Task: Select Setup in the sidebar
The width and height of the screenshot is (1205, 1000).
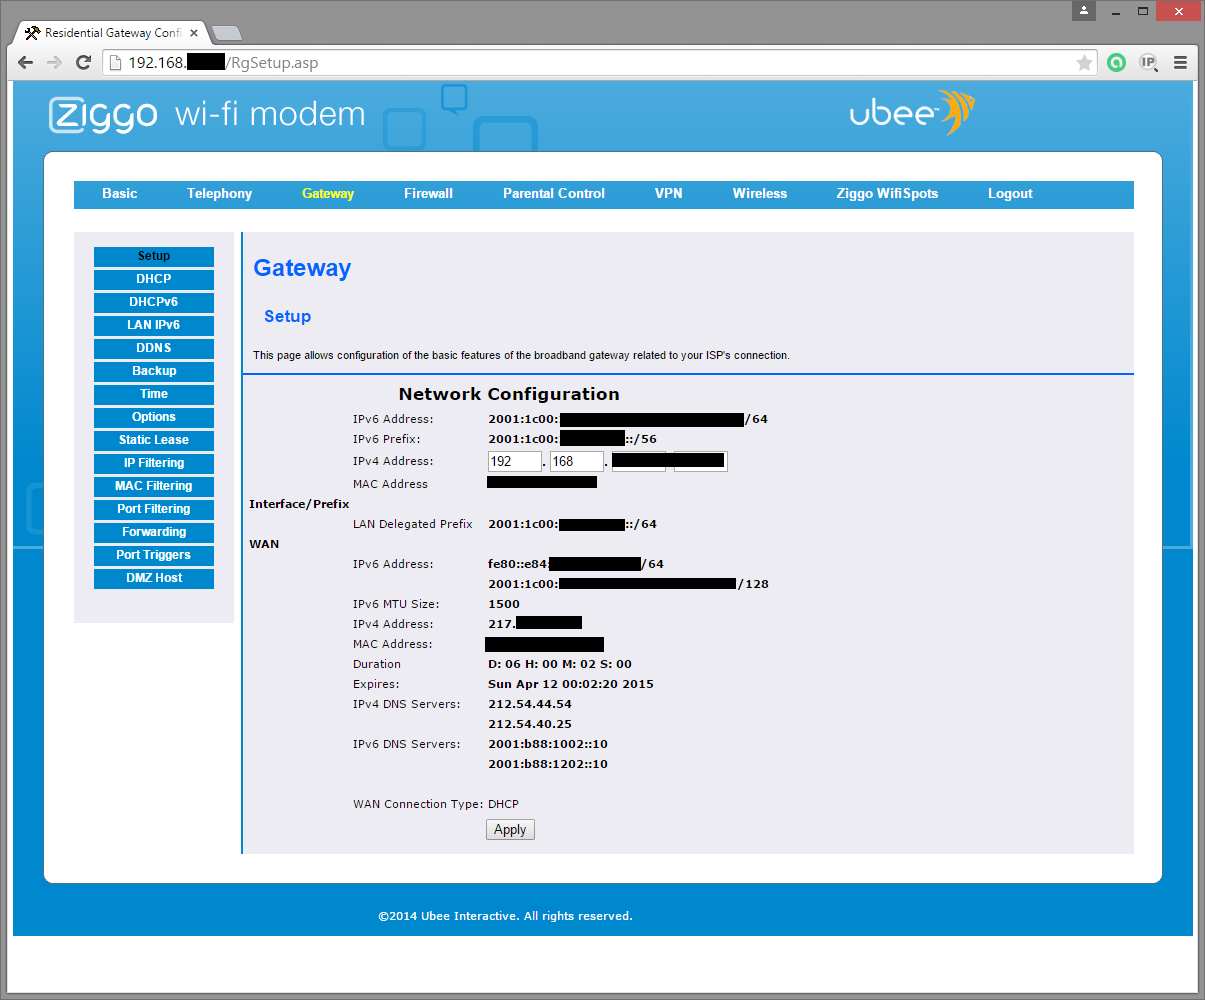Action: click(x=154, y=256)
